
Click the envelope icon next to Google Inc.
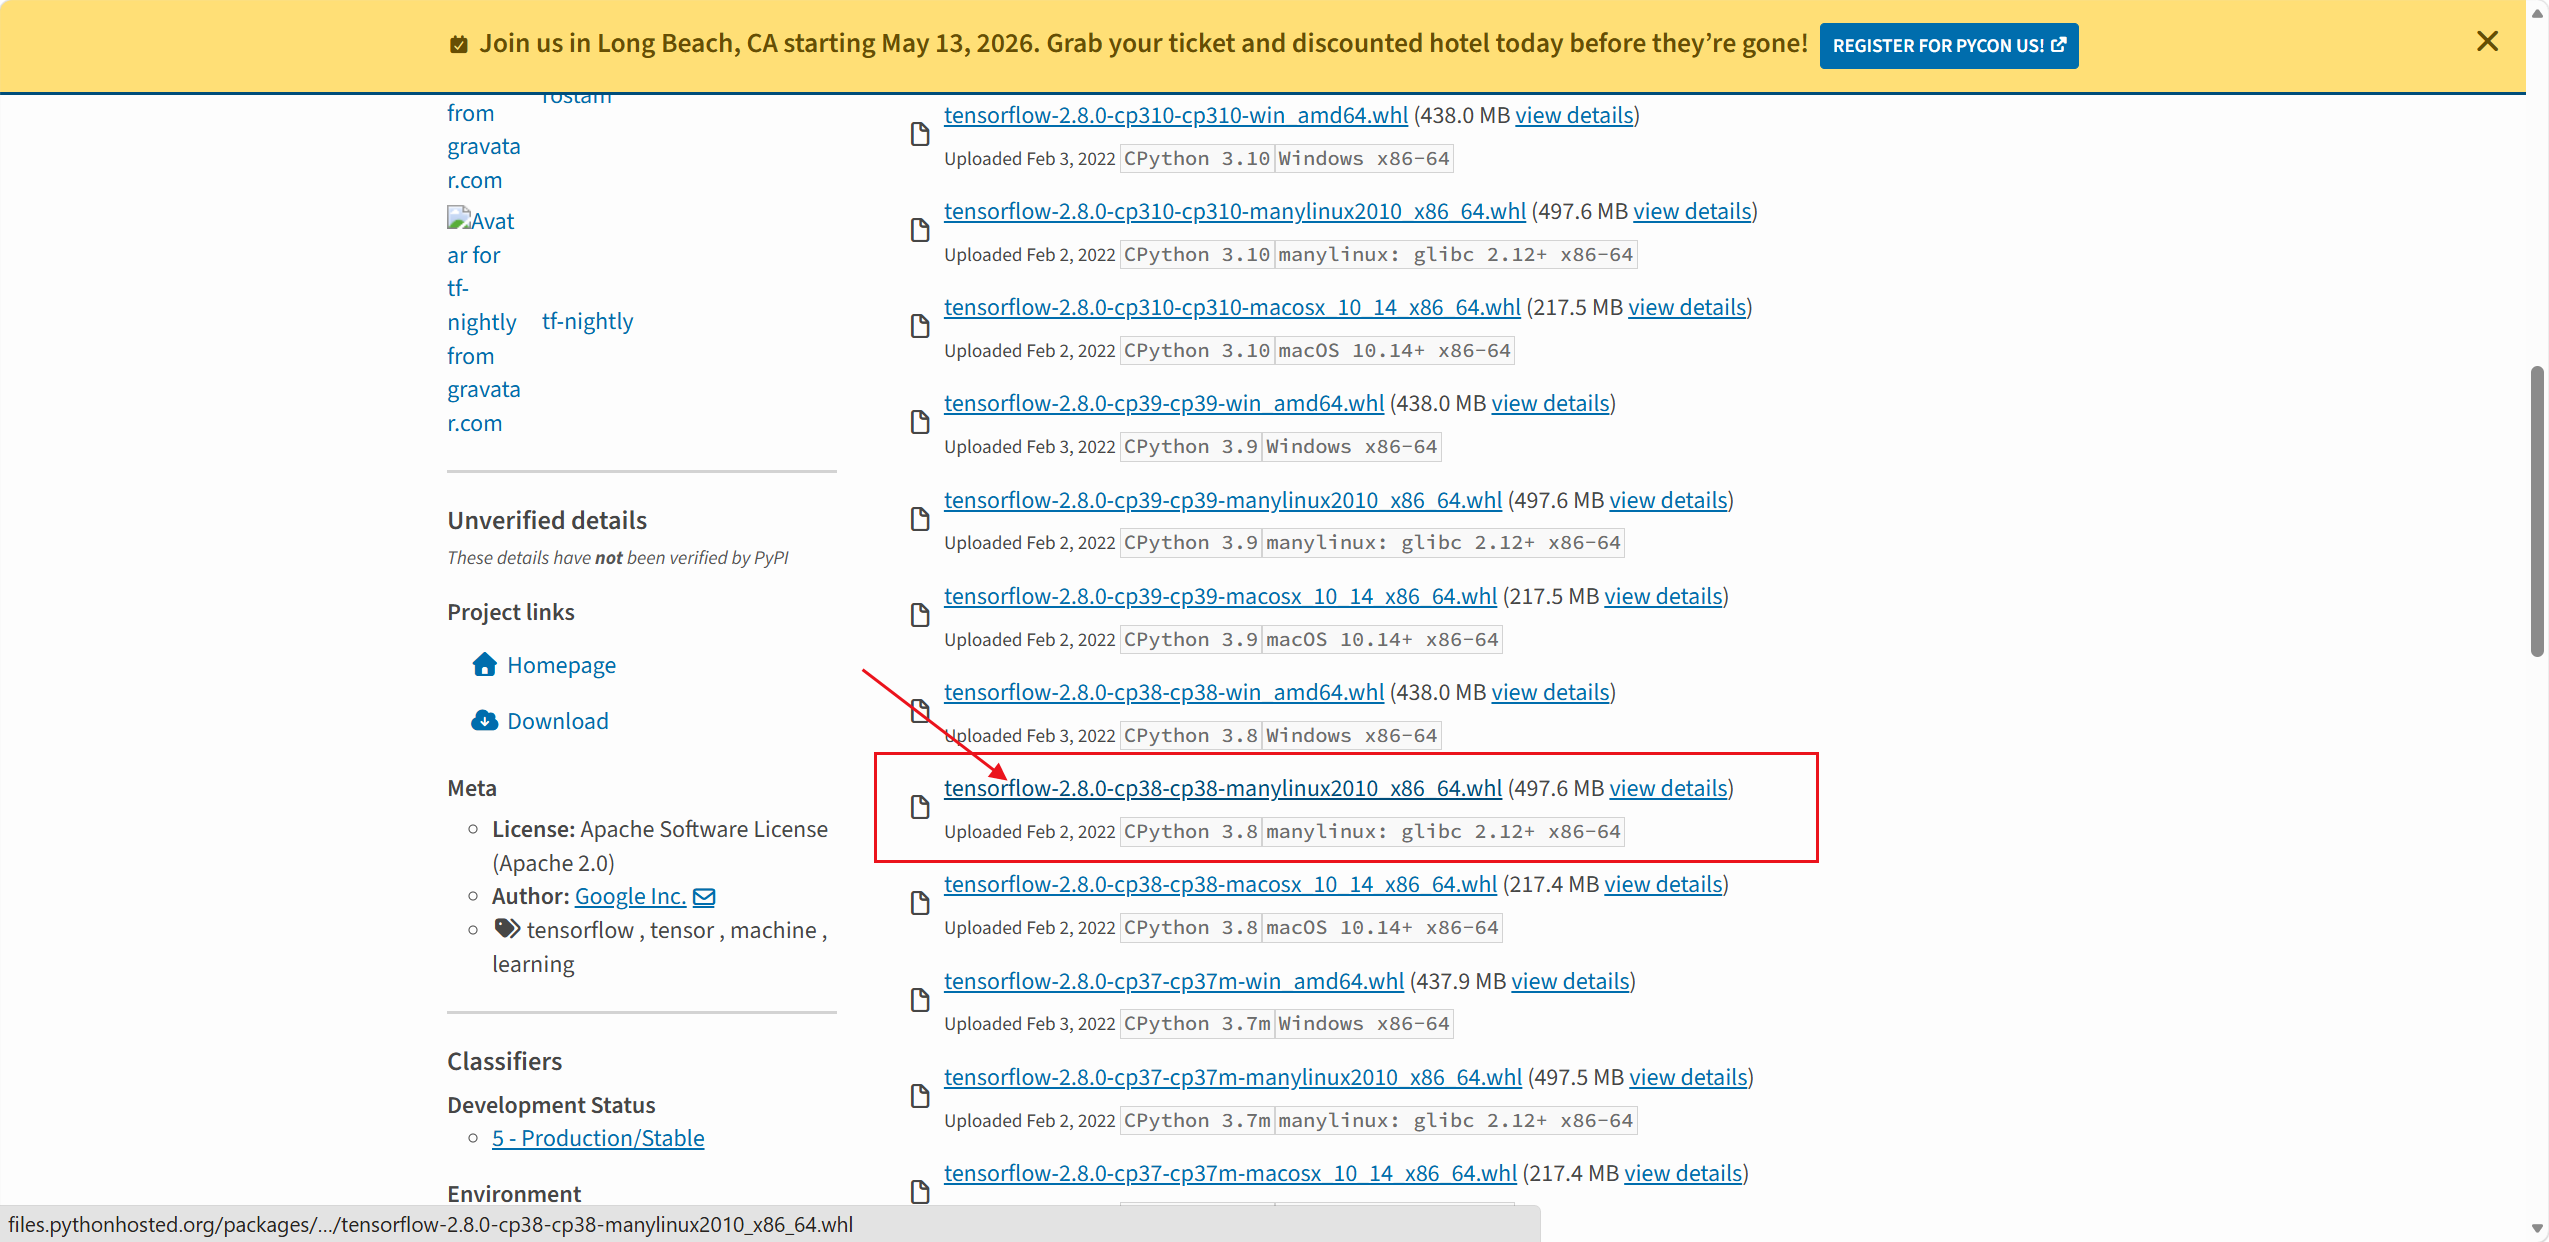click(x=704, y=897)
